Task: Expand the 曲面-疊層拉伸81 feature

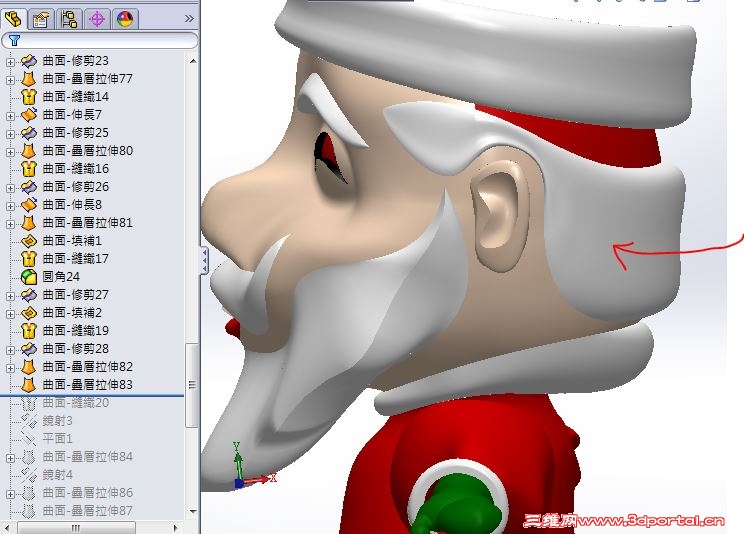Action: tap(10, 224)
